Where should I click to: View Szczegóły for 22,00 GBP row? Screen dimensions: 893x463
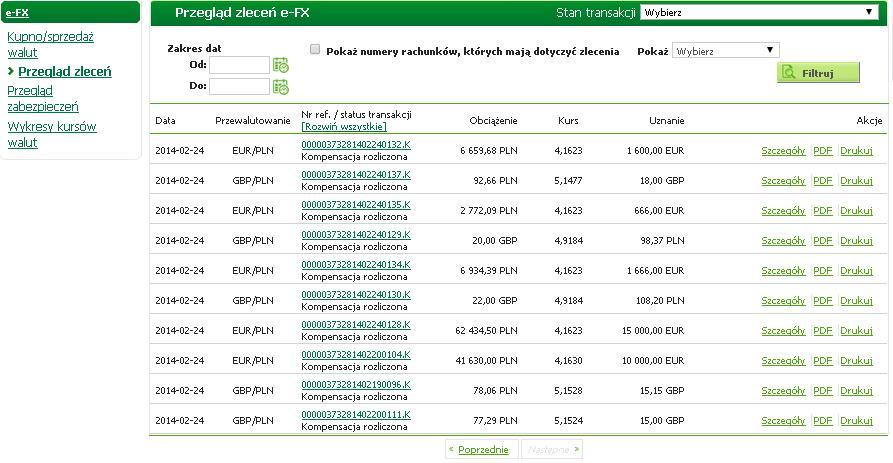[x=783, y=301]
